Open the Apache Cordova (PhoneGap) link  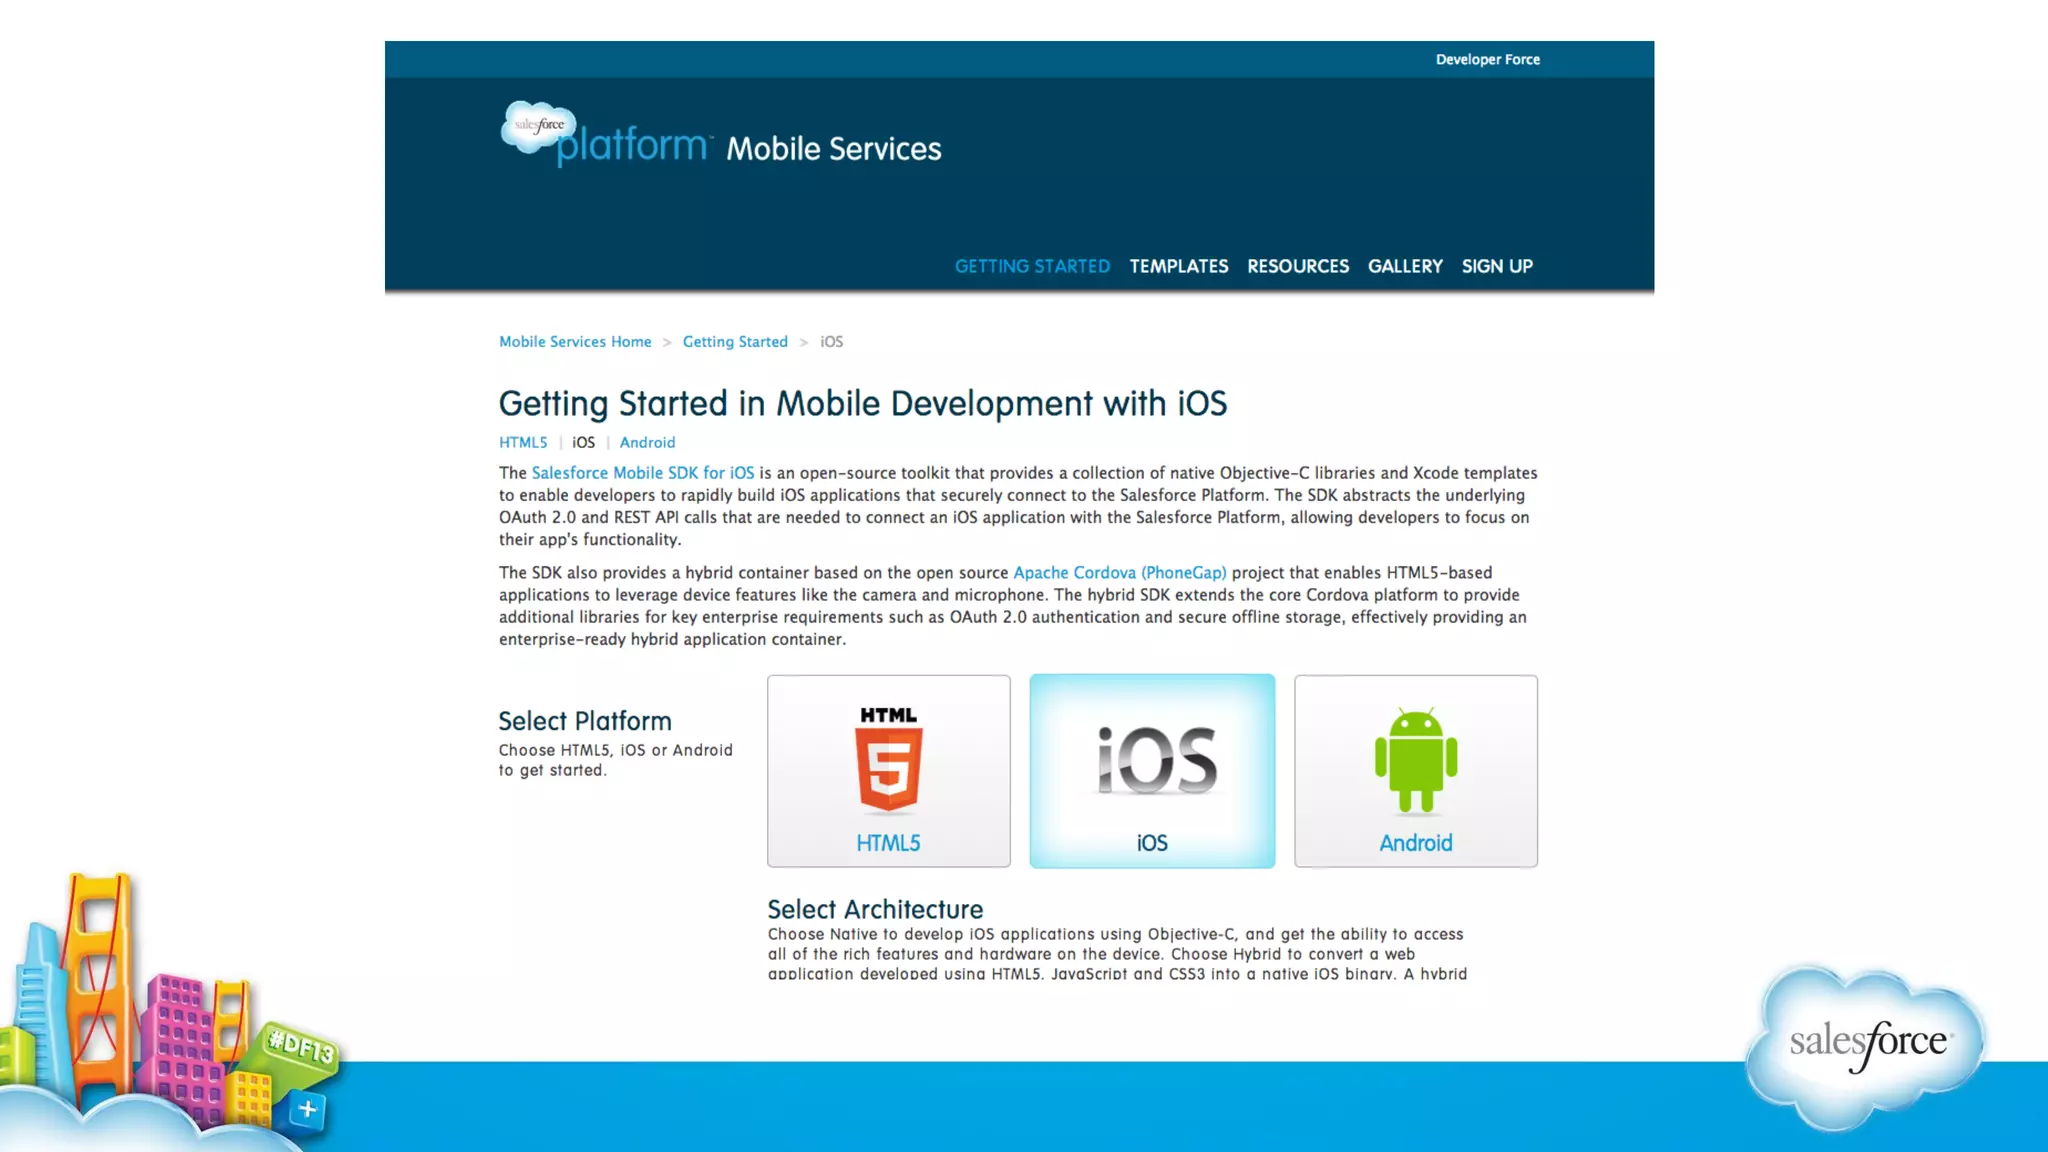(1119, 573)
